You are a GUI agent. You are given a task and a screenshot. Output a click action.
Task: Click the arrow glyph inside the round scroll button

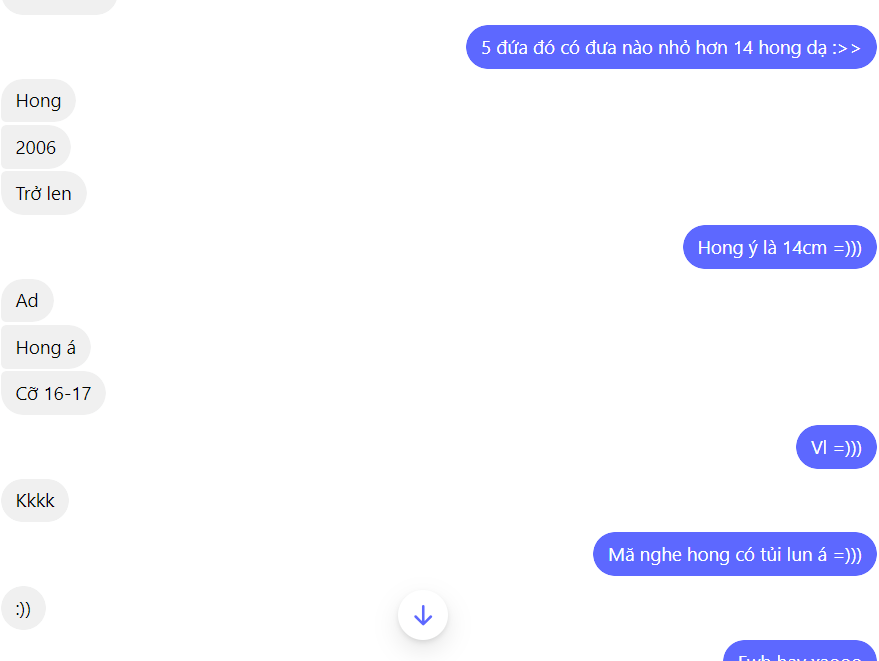coord(423,616)
